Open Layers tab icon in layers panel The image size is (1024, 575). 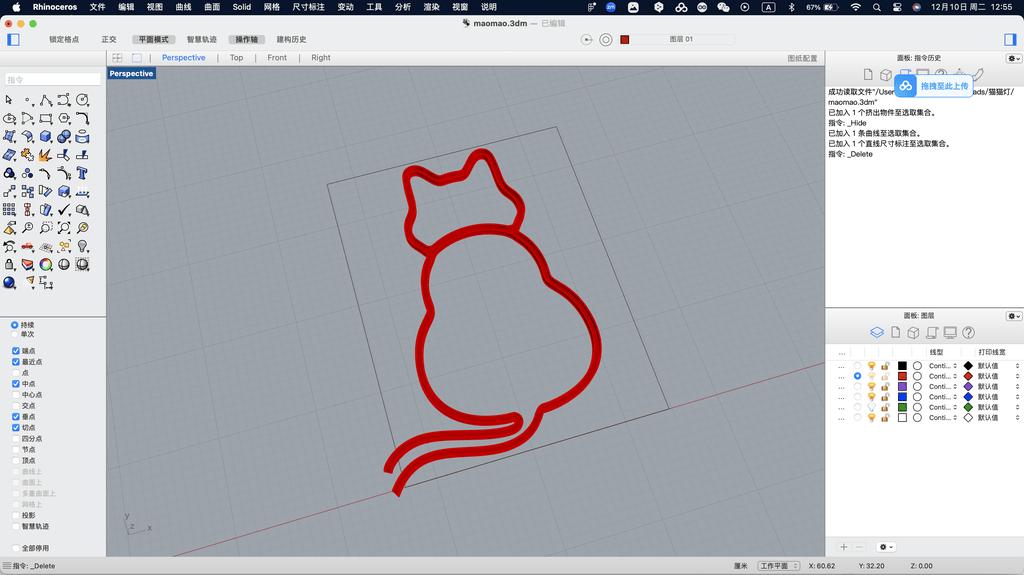click(877, 333)
